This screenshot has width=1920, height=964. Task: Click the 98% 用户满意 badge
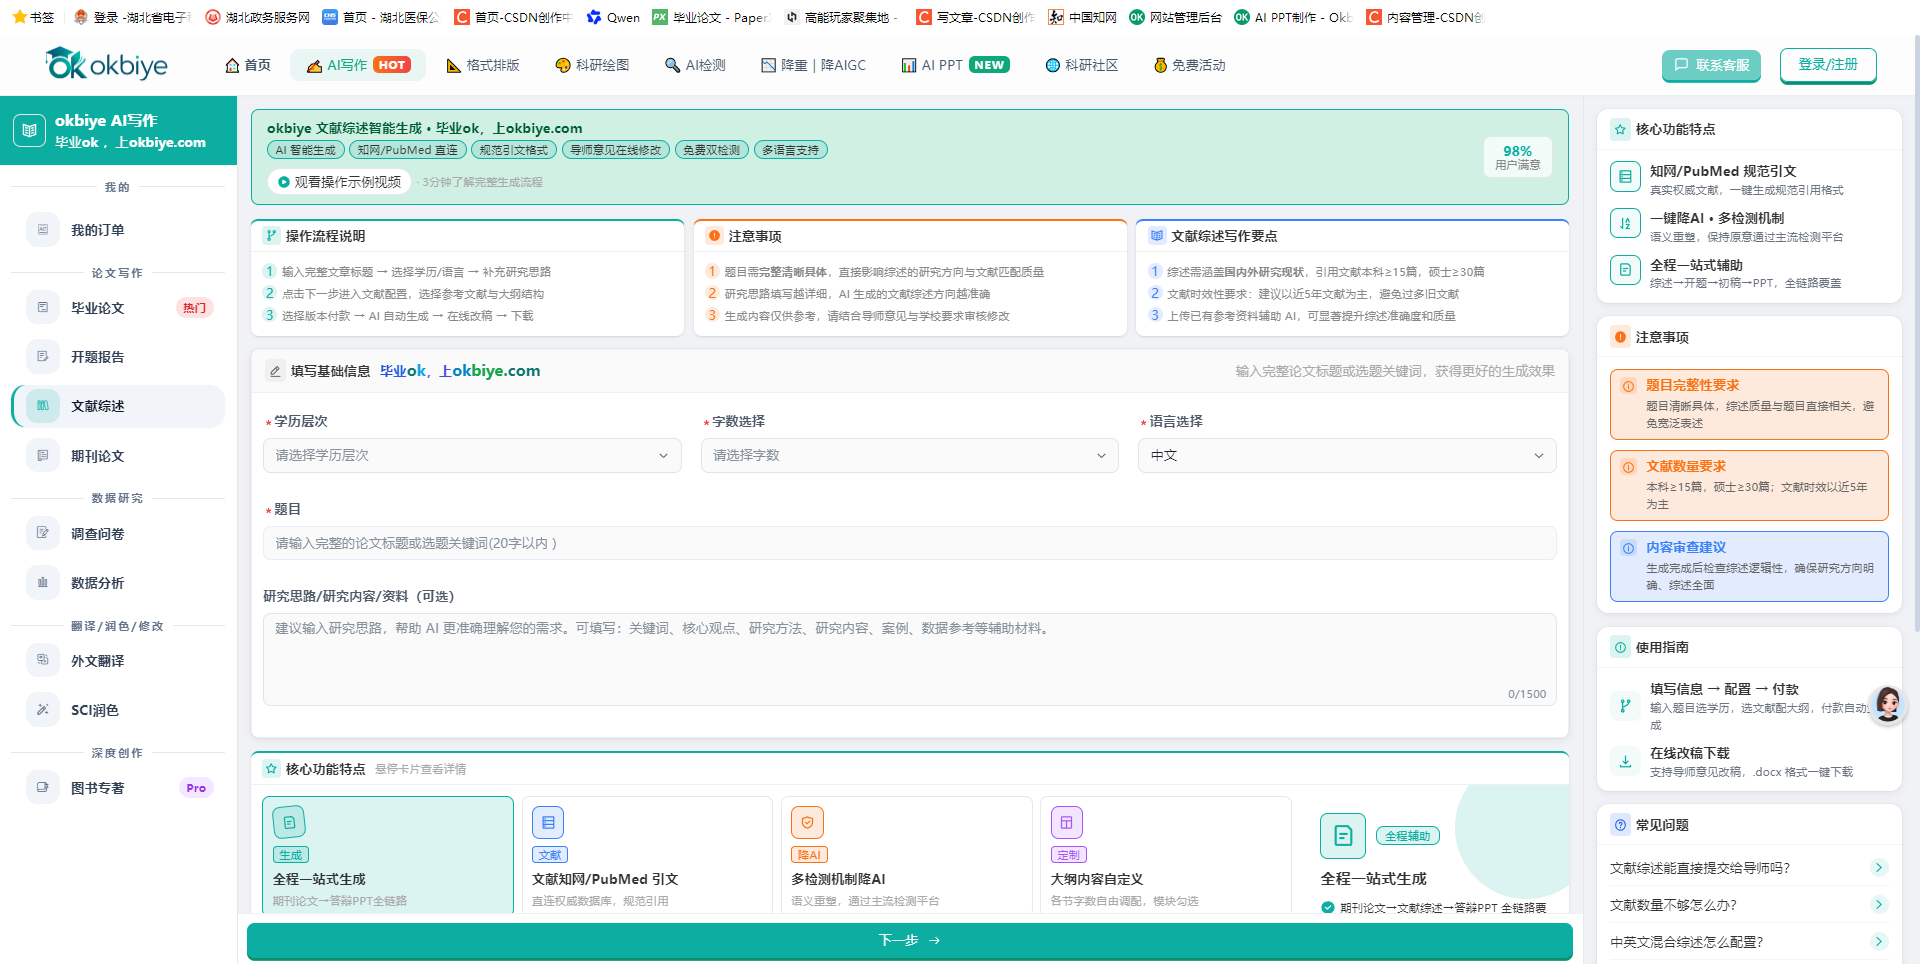click(x=1517, y=157)
